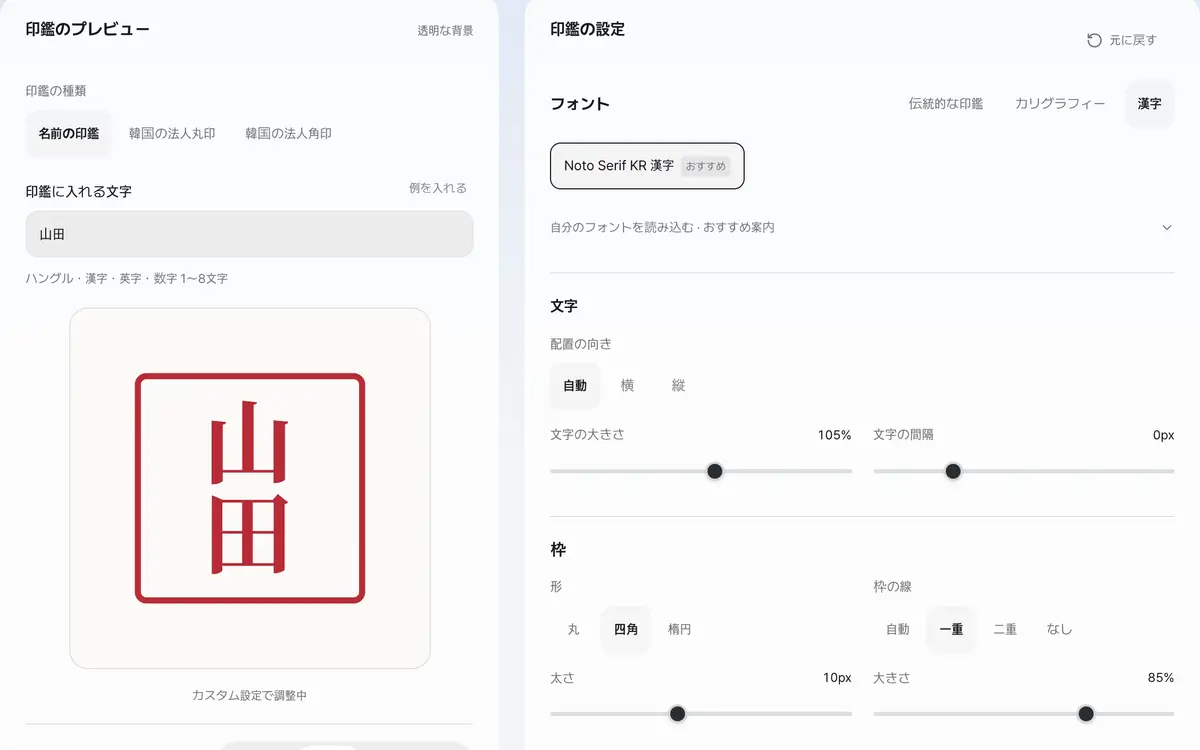Click the 105% text size value
Viewport: 1200px width, 750px height.
point(834,435)
